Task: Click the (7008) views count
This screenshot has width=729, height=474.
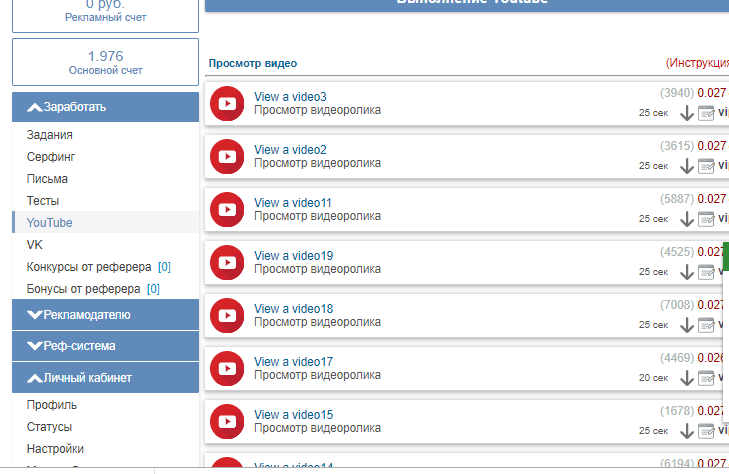Action: point(677,305)
